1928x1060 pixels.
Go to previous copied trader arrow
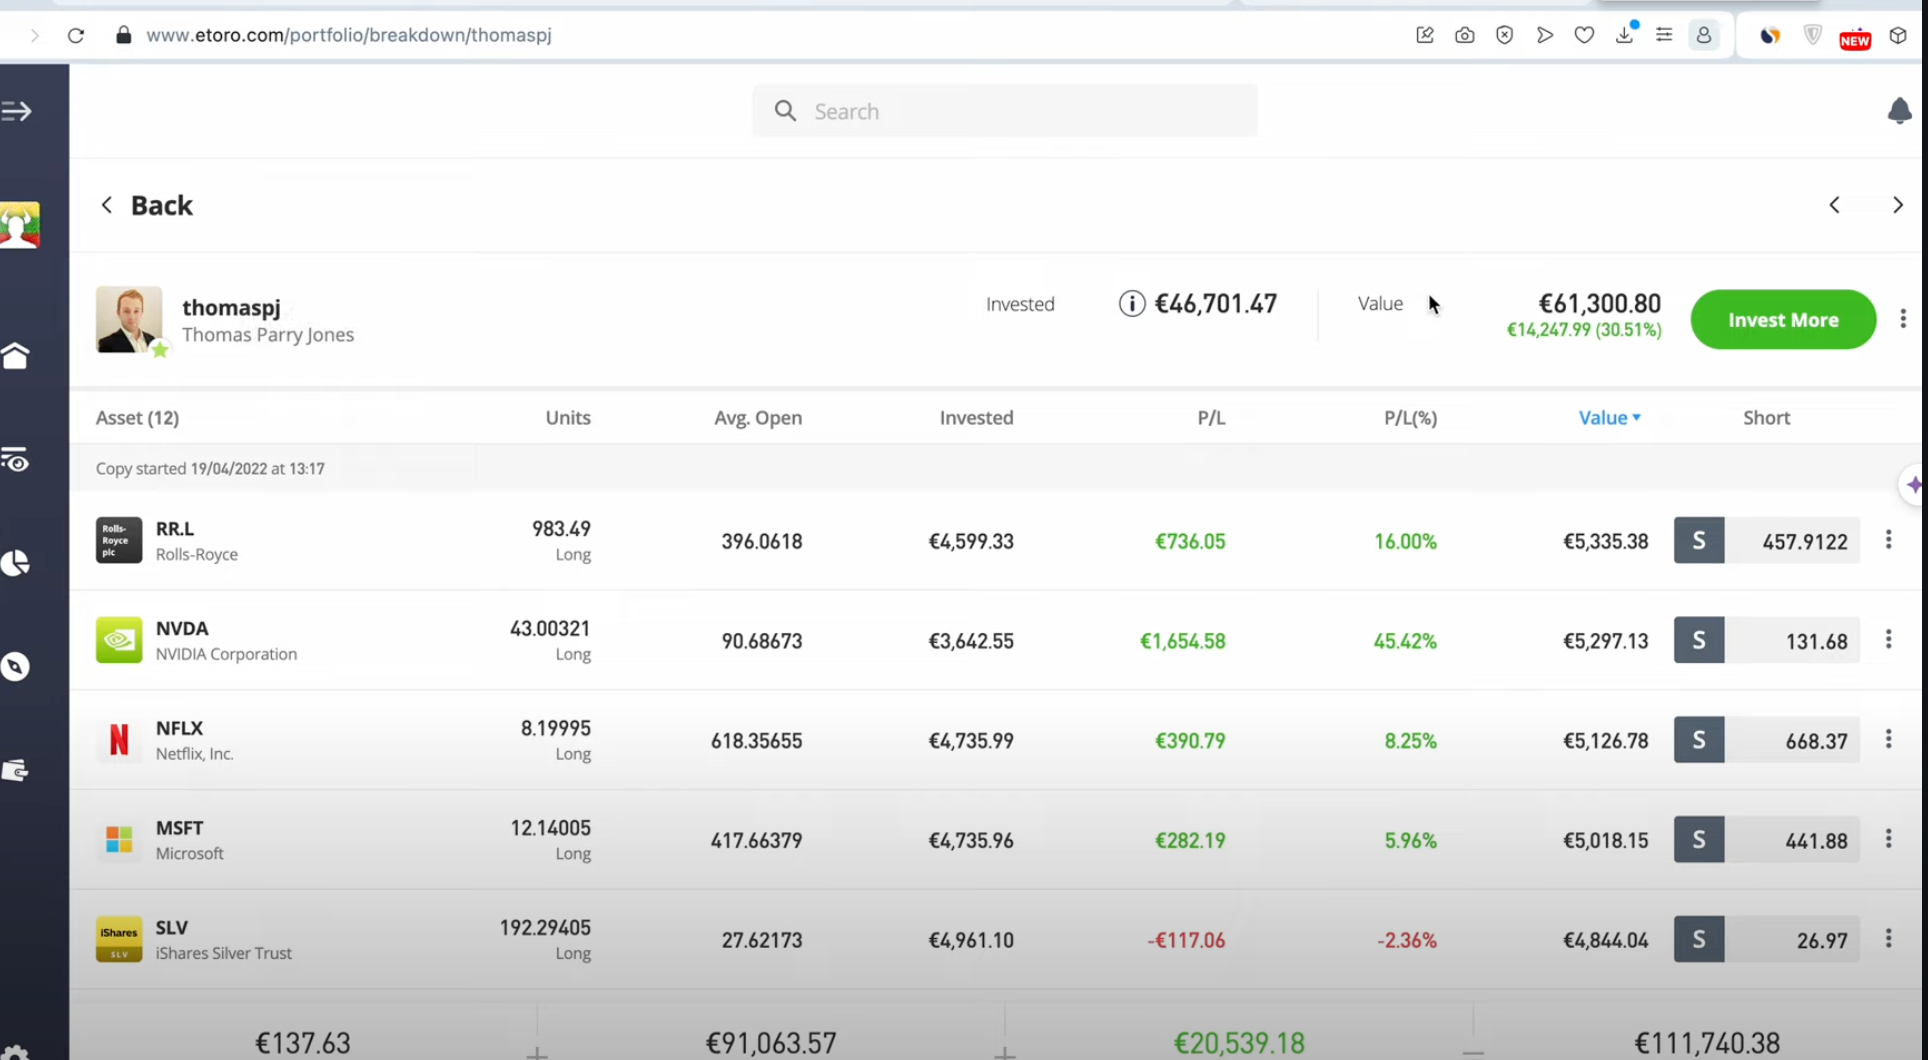coord(1834,205)
